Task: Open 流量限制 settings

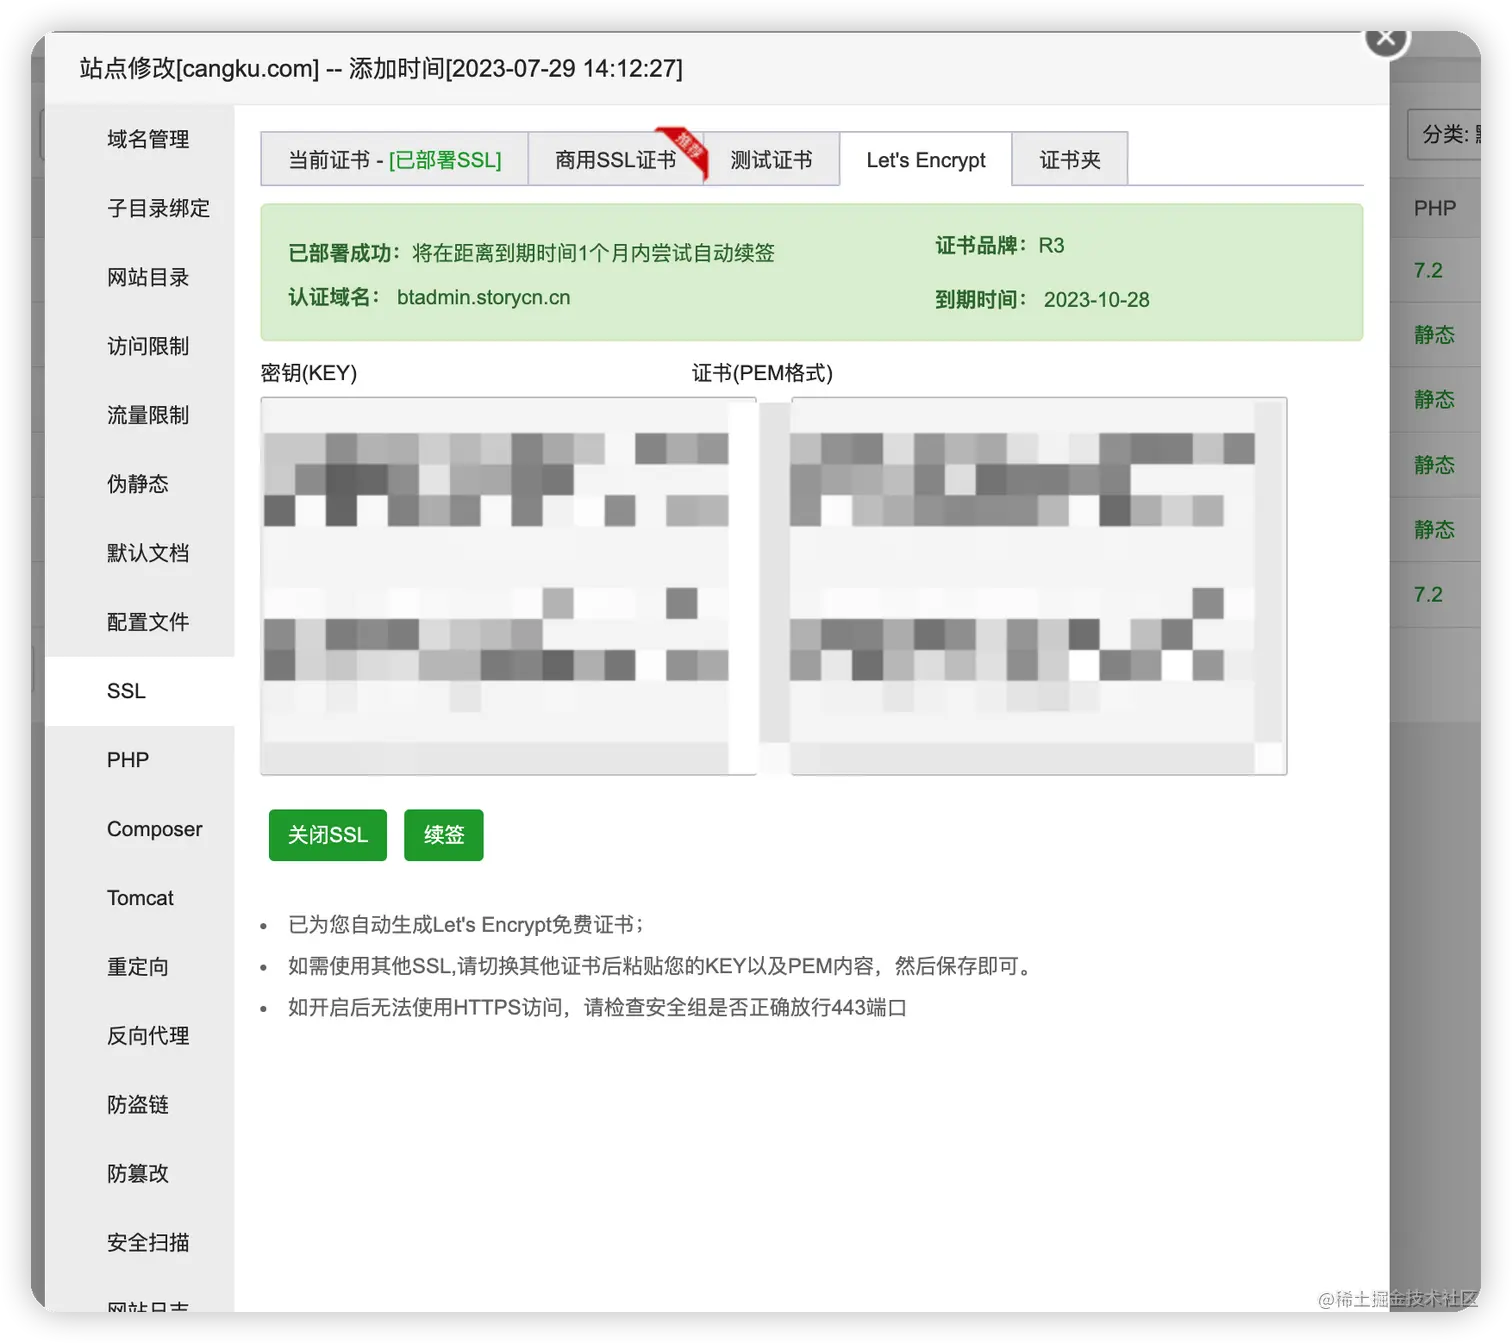Action: 140,415
